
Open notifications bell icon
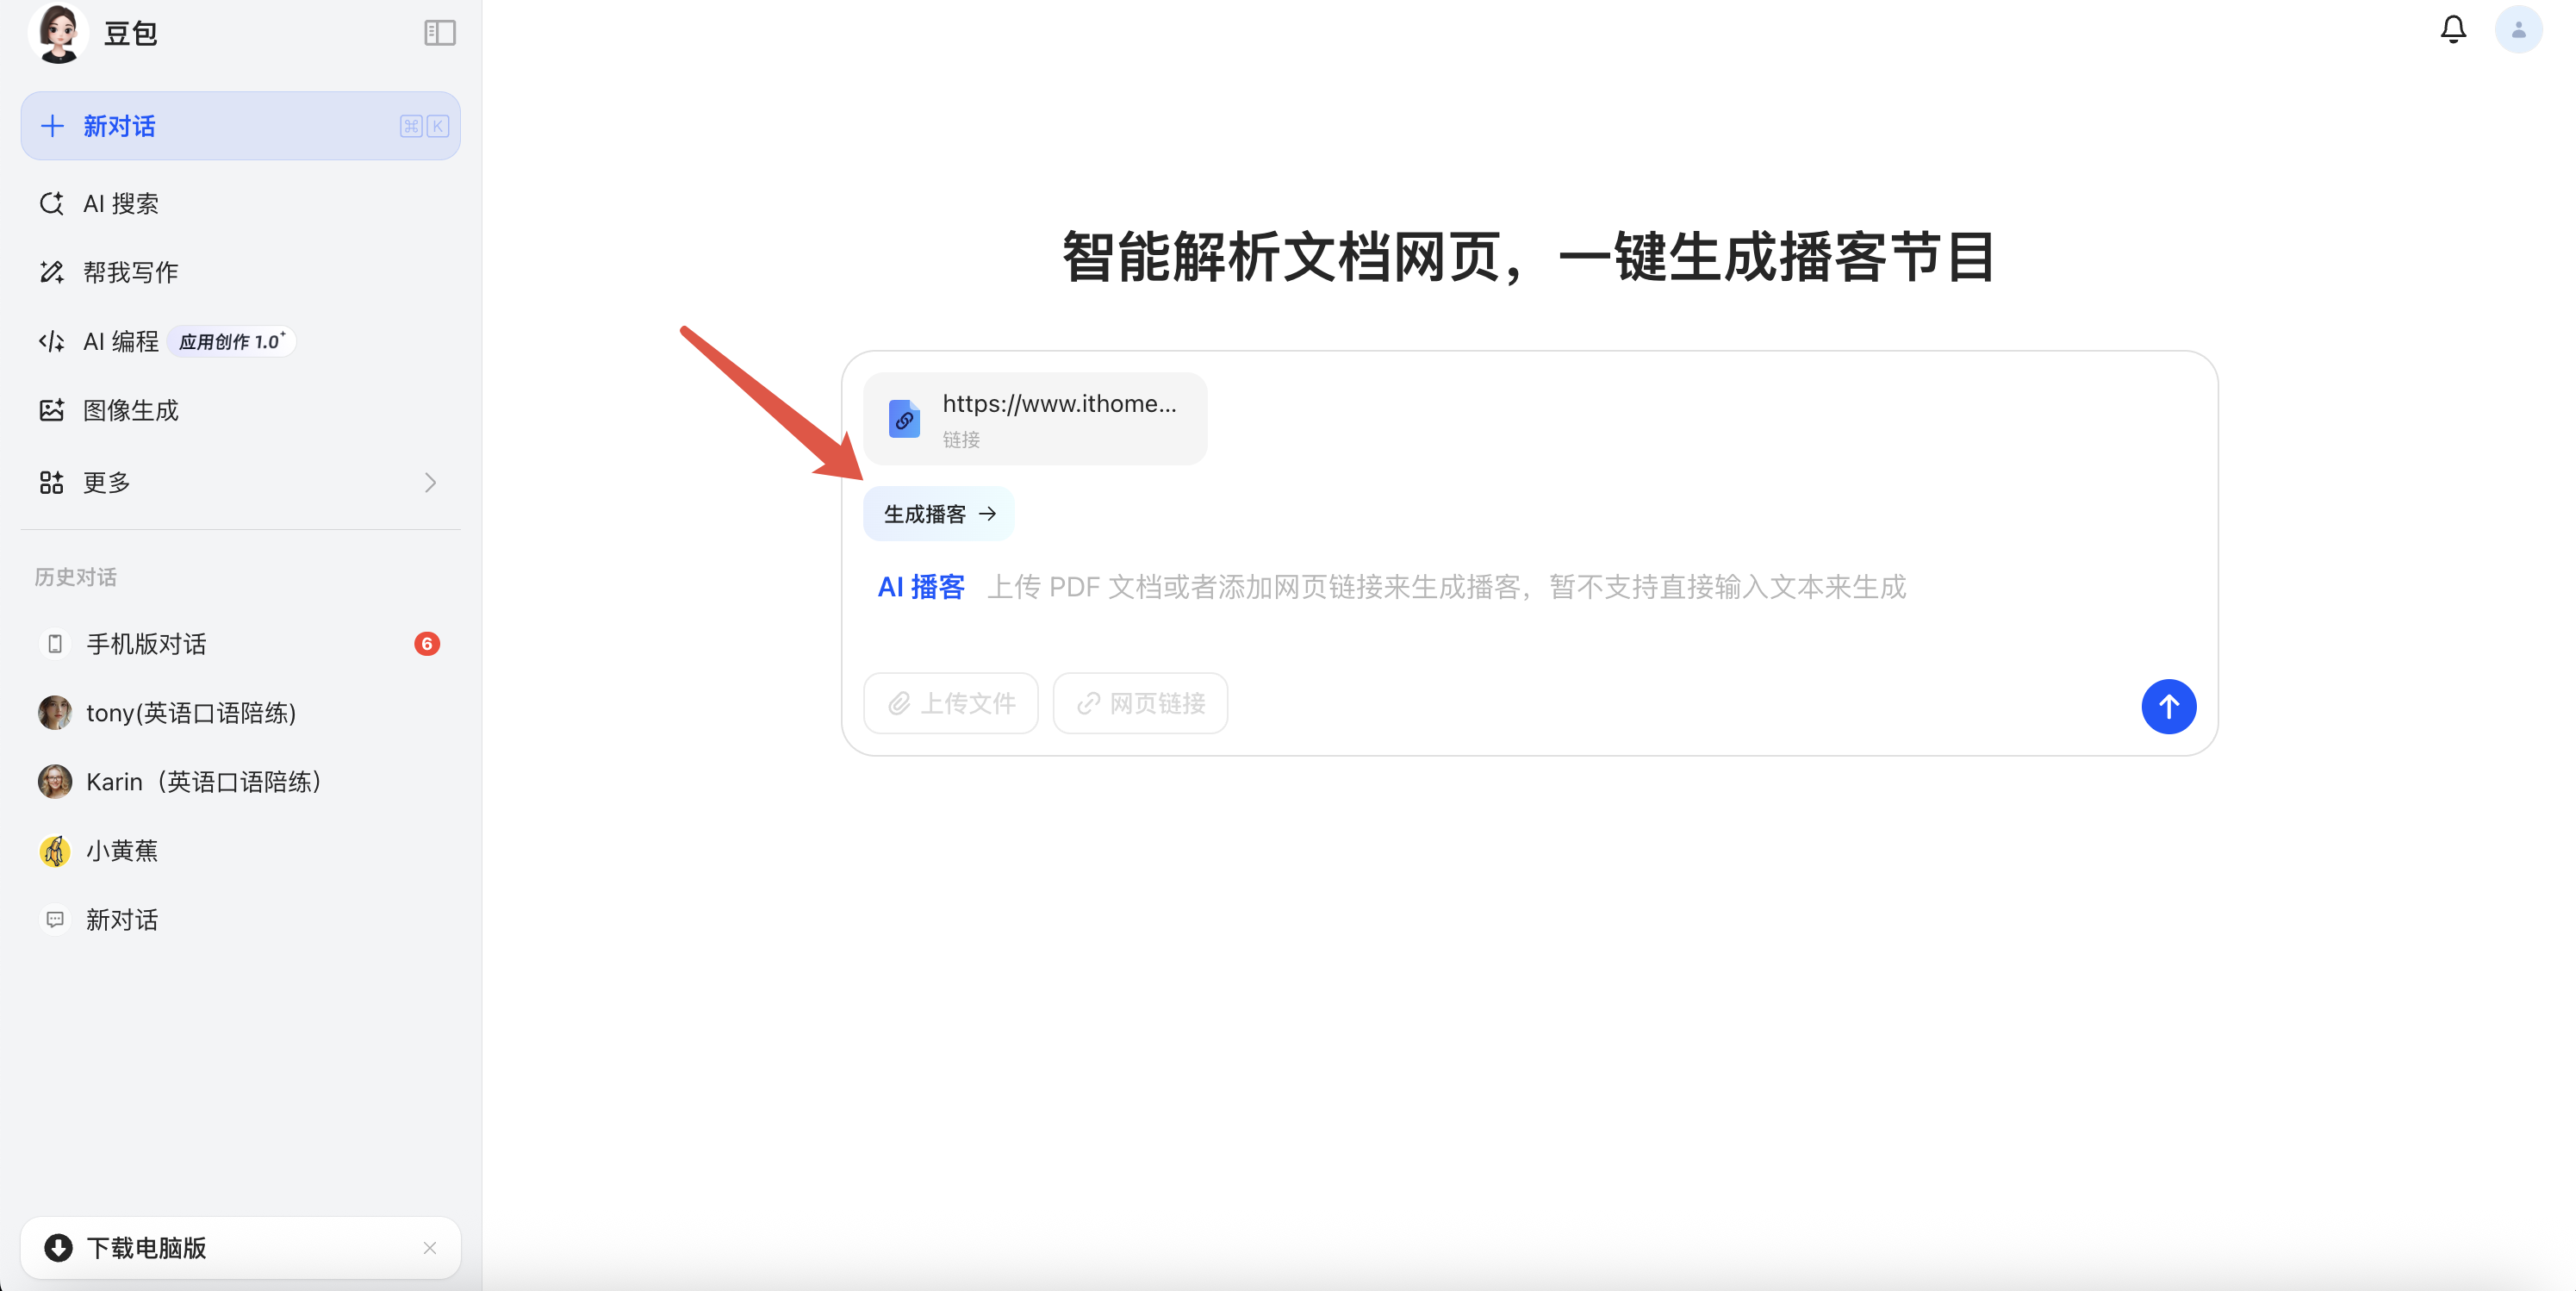point(2453,29)
